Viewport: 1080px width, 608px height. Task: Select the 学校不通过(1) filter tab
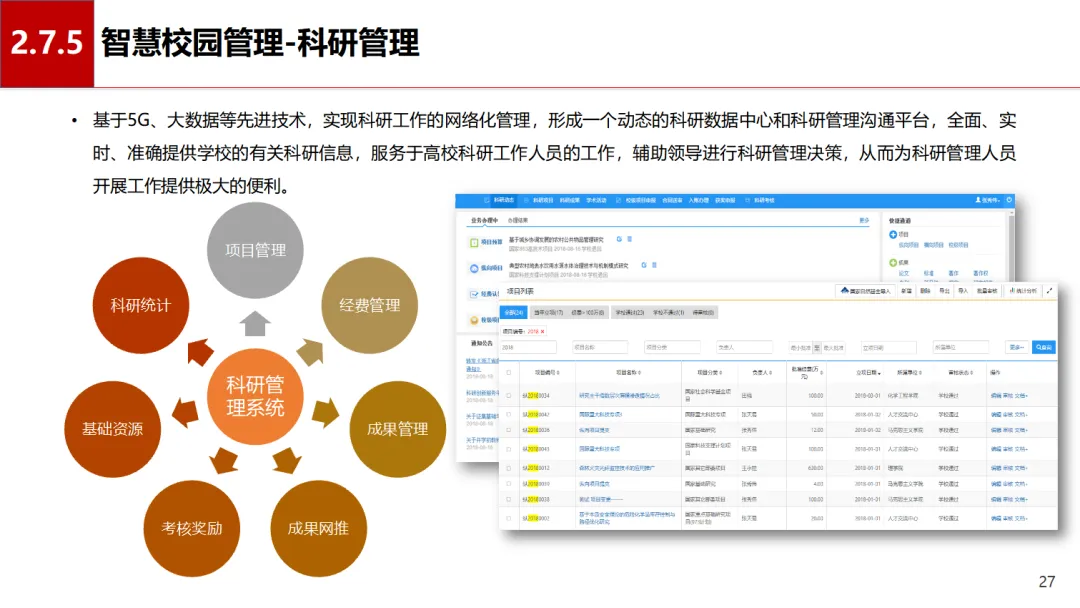[x=668, y=313]
